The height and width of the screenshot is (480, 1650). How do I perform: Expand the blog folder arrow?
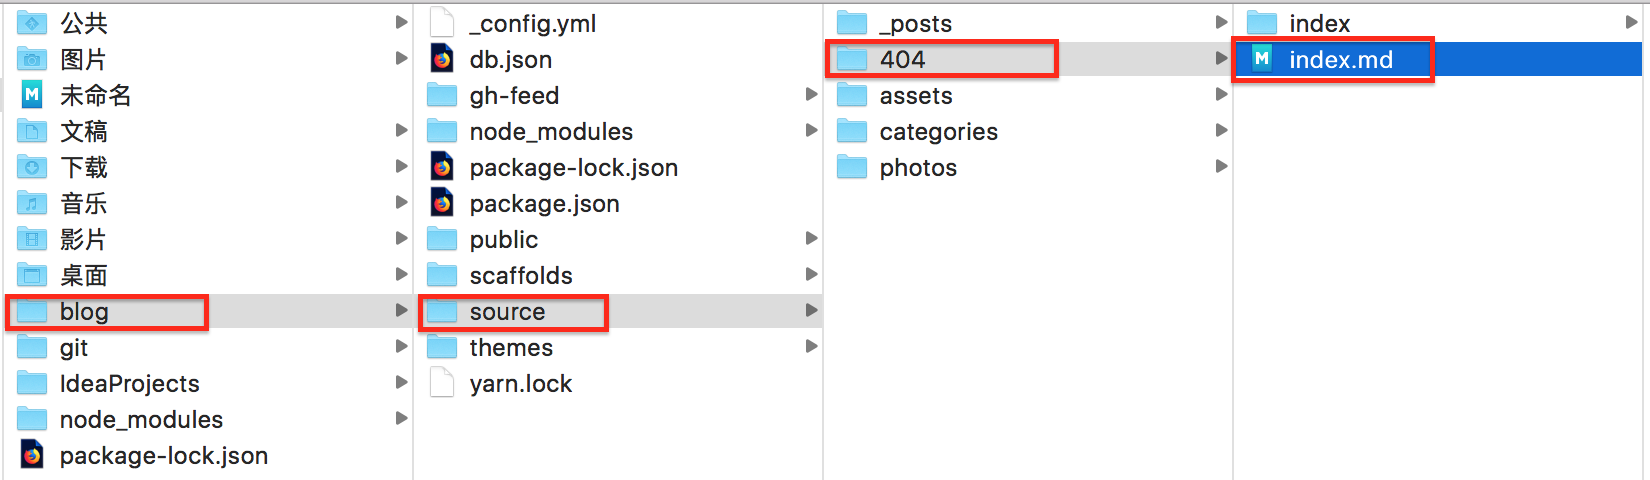click(401, 311)
